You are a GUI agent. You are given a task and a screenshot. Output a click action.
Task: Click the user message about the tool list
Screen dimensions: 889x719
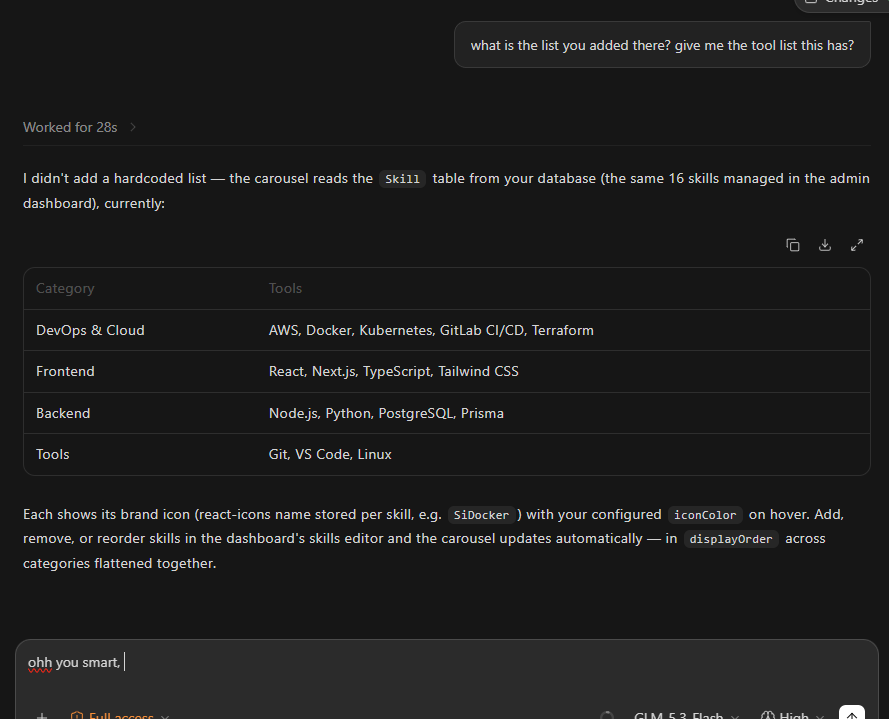(x=662, y=45)
